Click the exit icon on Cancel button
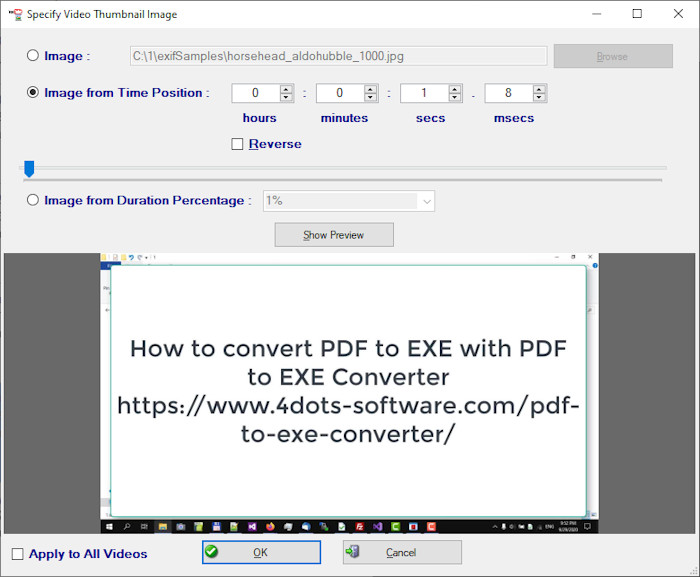 tap(352, 552)
